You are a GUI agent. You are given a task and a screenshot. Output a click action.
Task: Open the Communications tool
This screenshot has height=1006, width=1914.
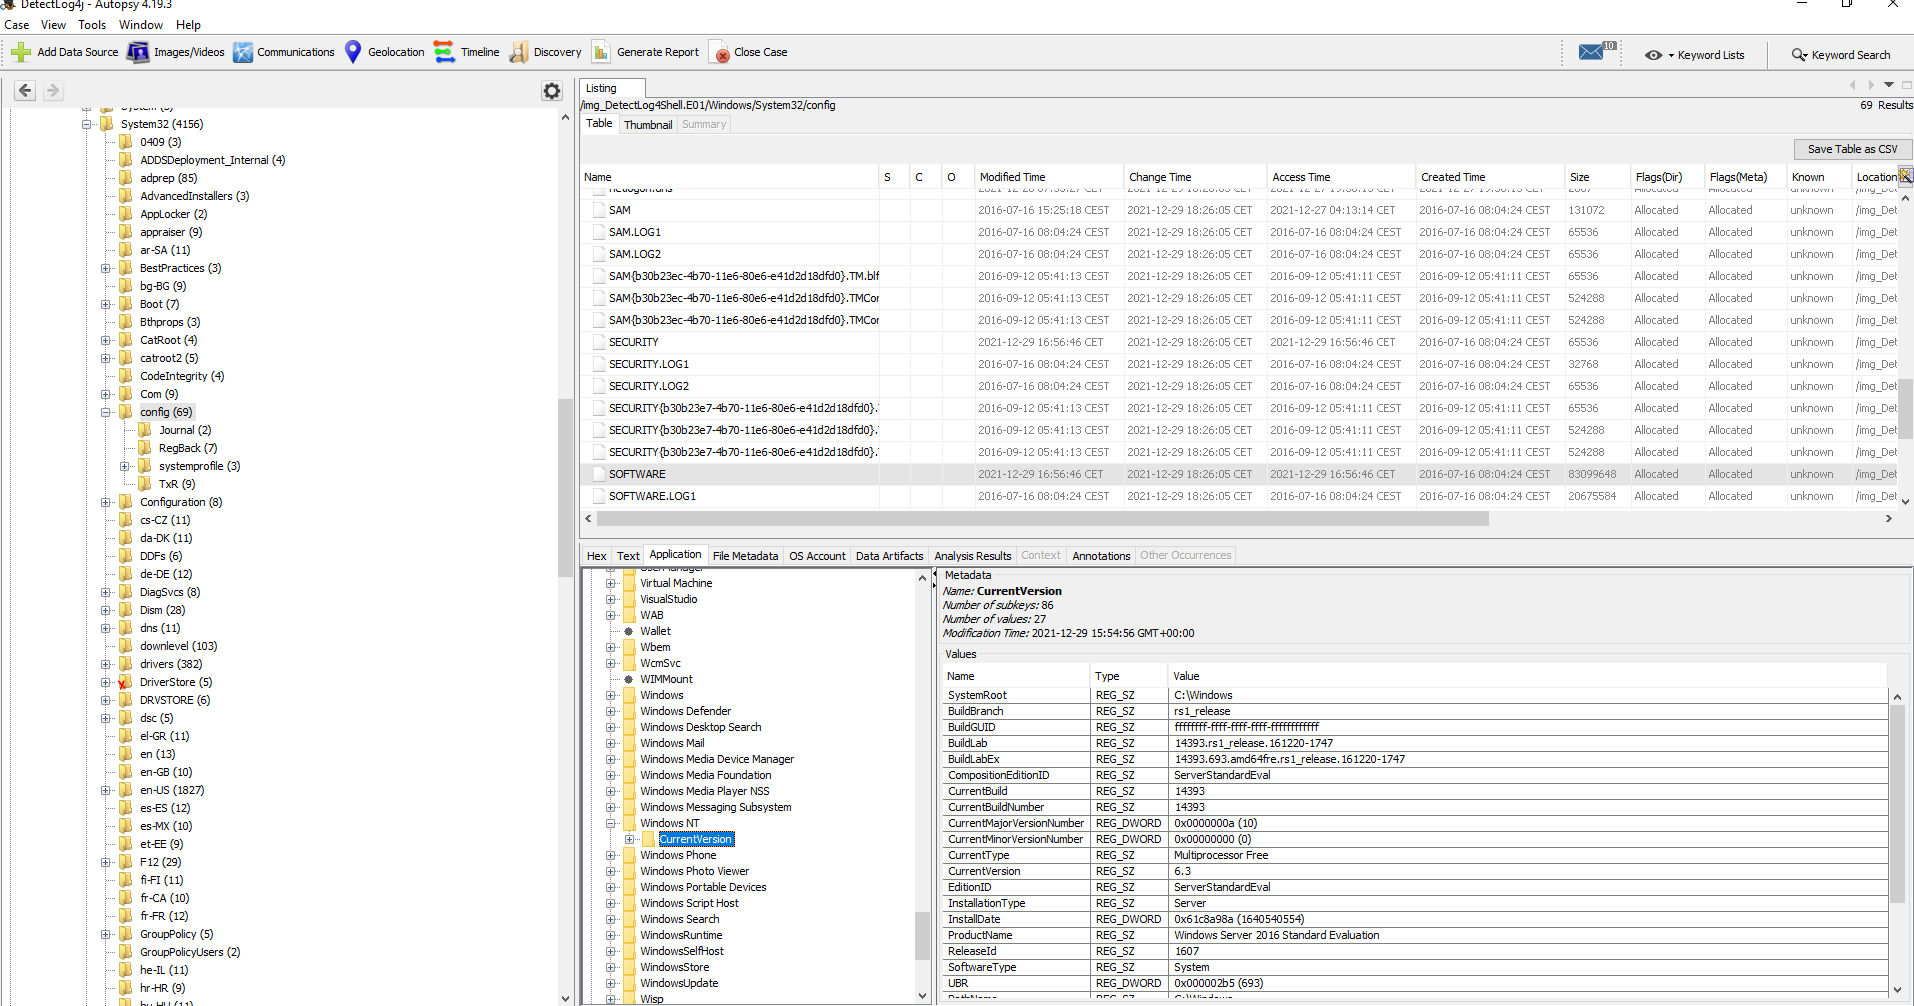pyautogui.click(x=243, y=52)
